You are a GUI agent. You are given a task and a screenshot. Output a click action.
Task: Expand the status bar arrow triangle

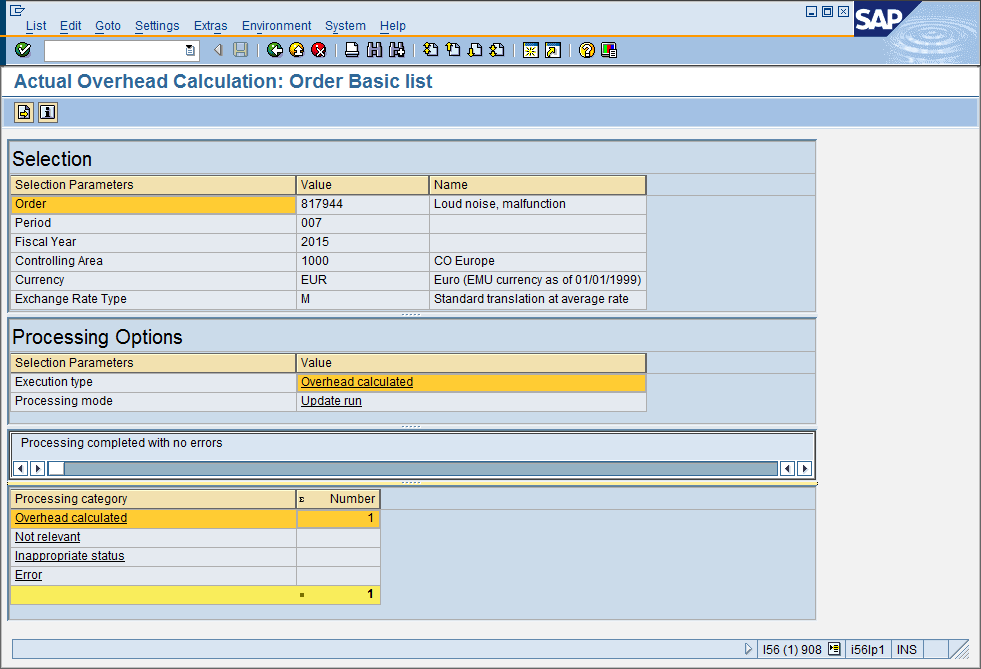coord(748,649)
